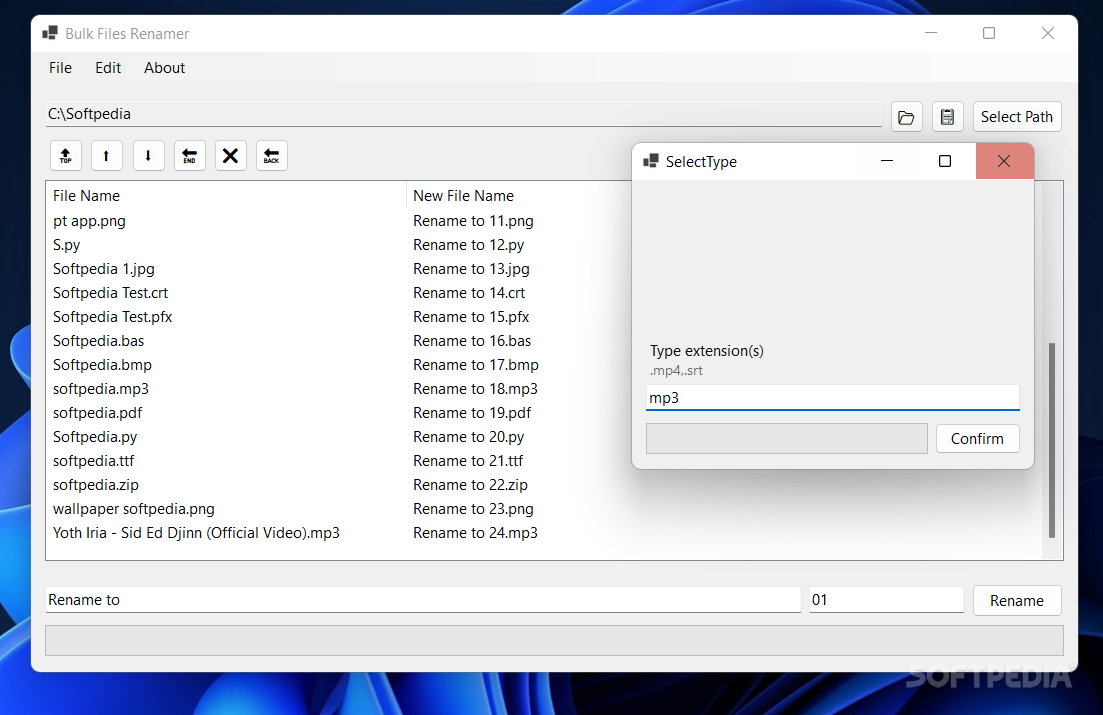Click the 'Type extension(s)' label

coord(706,350)
